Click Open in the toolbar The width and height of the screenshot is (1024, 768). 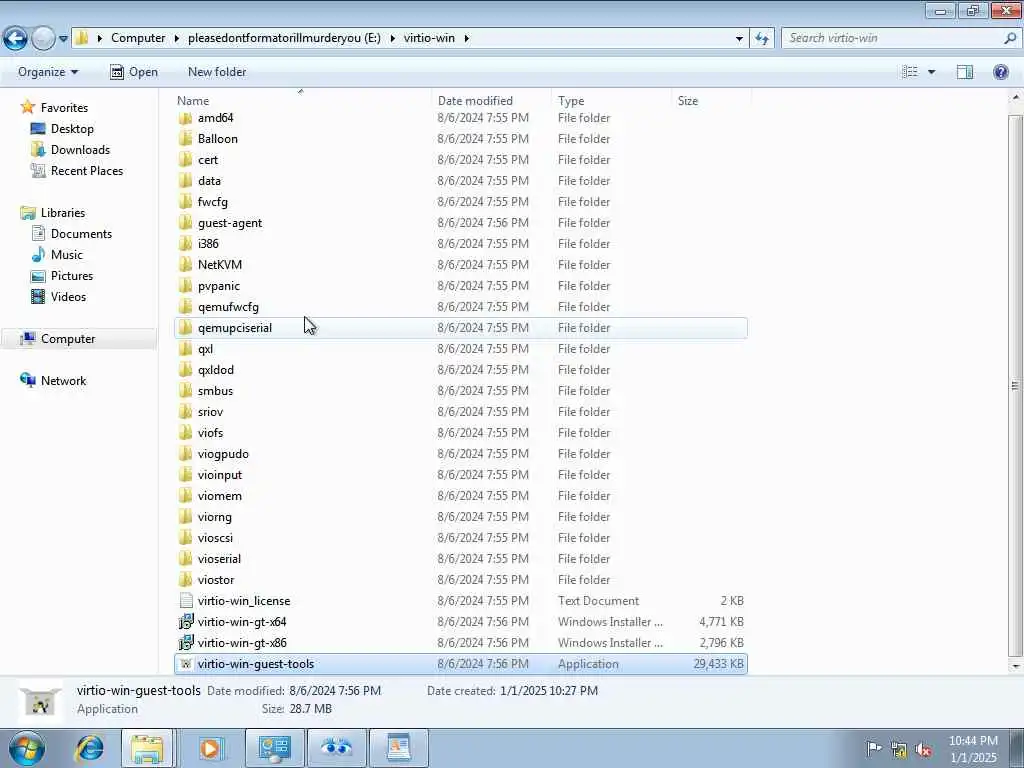point(134,72)
